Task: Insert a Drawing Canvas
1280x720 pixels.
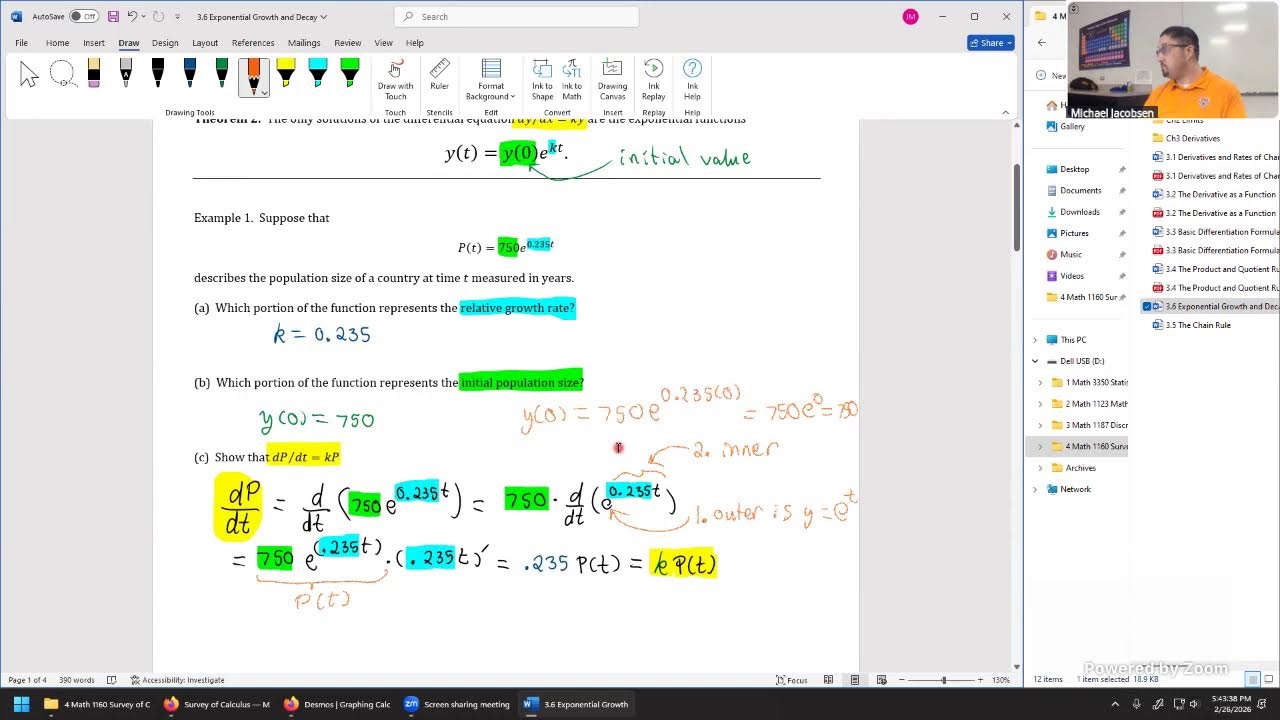Action: tap(612, 80)
